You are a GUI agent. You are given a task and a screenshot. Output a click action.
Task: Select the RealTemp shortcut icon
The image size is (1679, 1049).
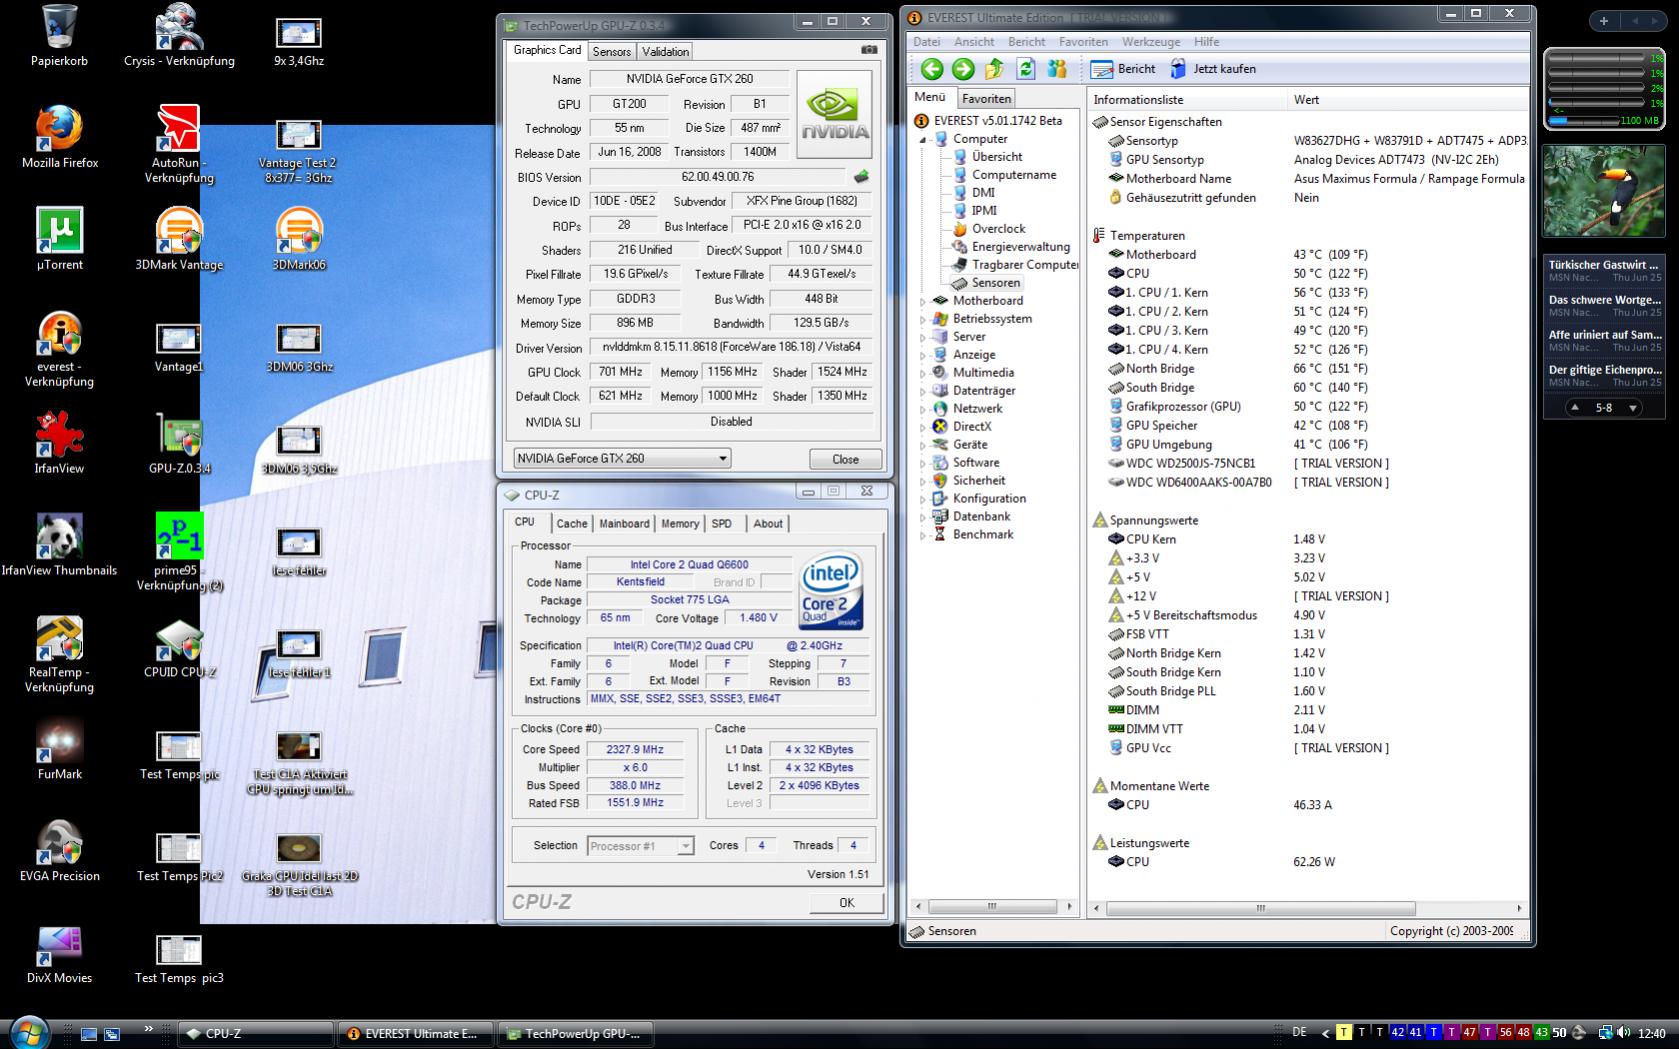point(59,655)
